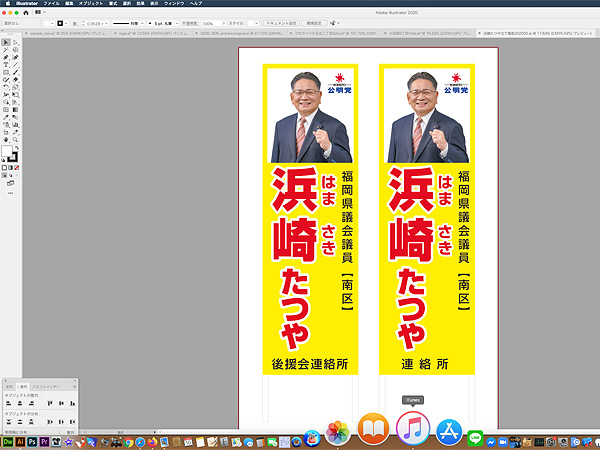Screen dimensions: 600x450
Task: Select the Hand tool
Action: tap(6, 140)
